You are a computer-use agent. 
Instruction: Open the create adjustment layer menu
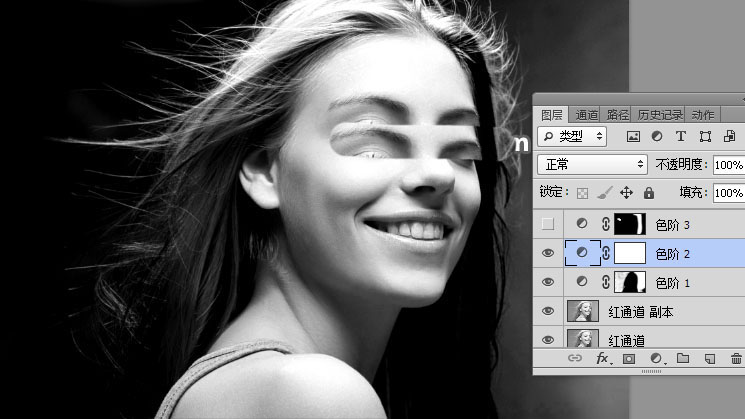657,358
